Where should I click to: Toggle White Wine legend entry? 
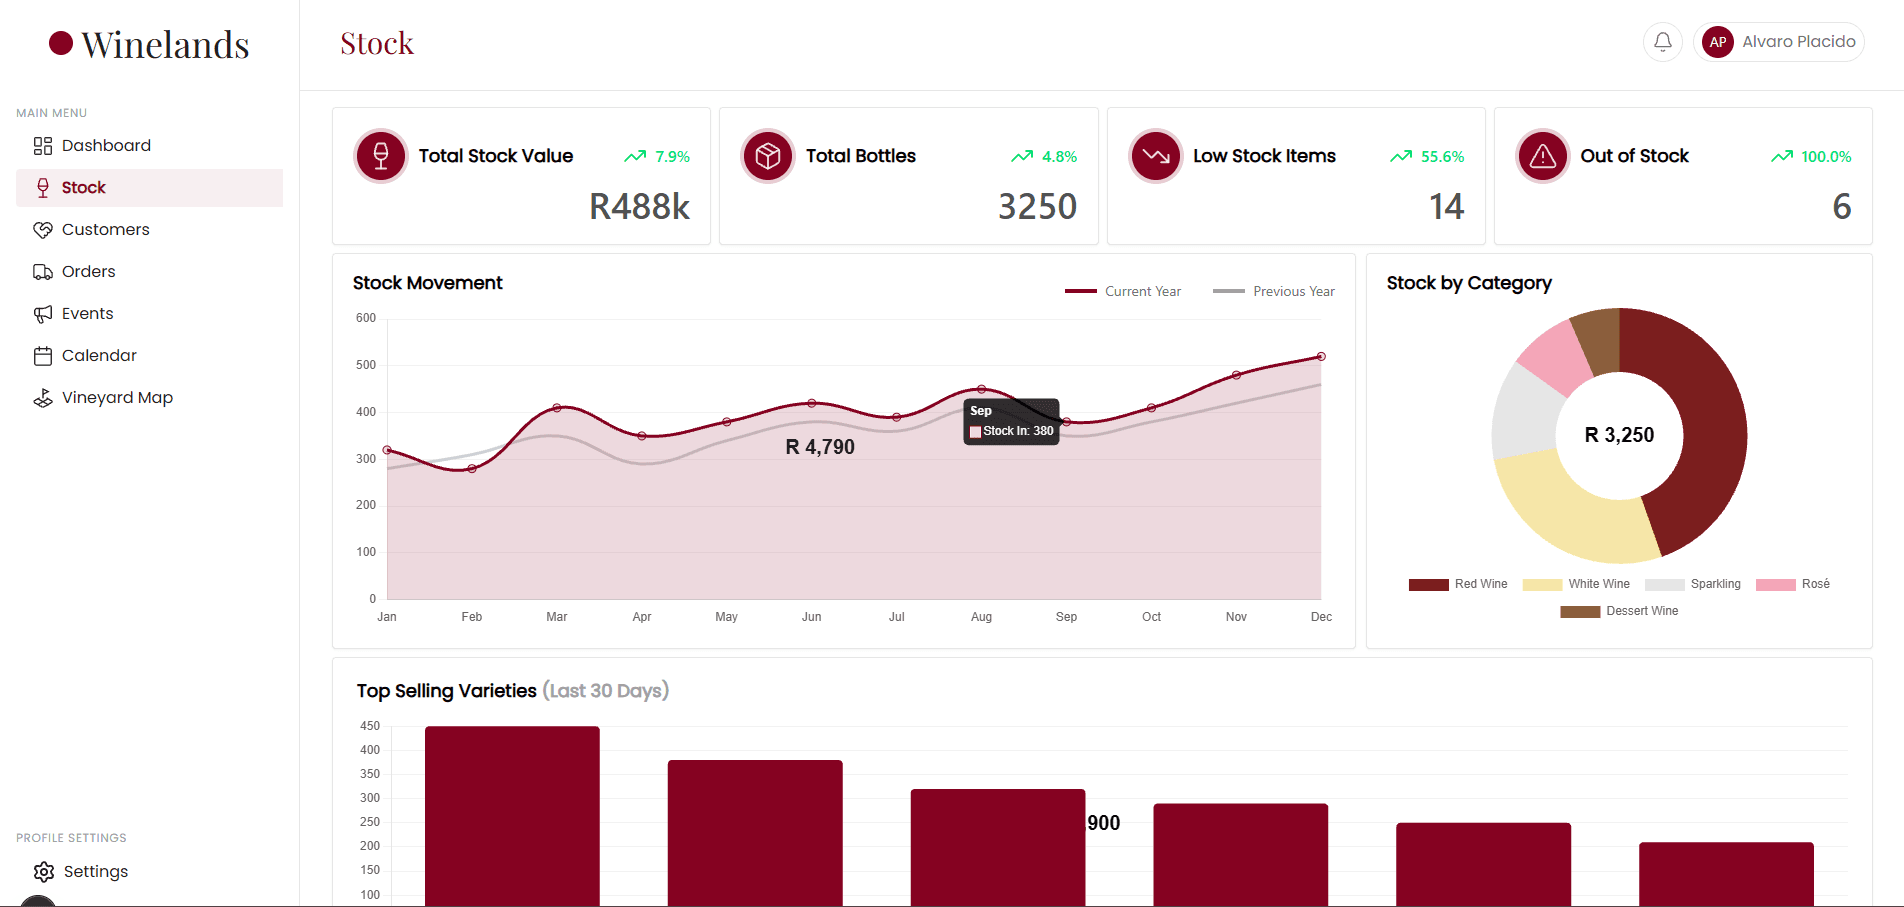tap(1576, 584)
